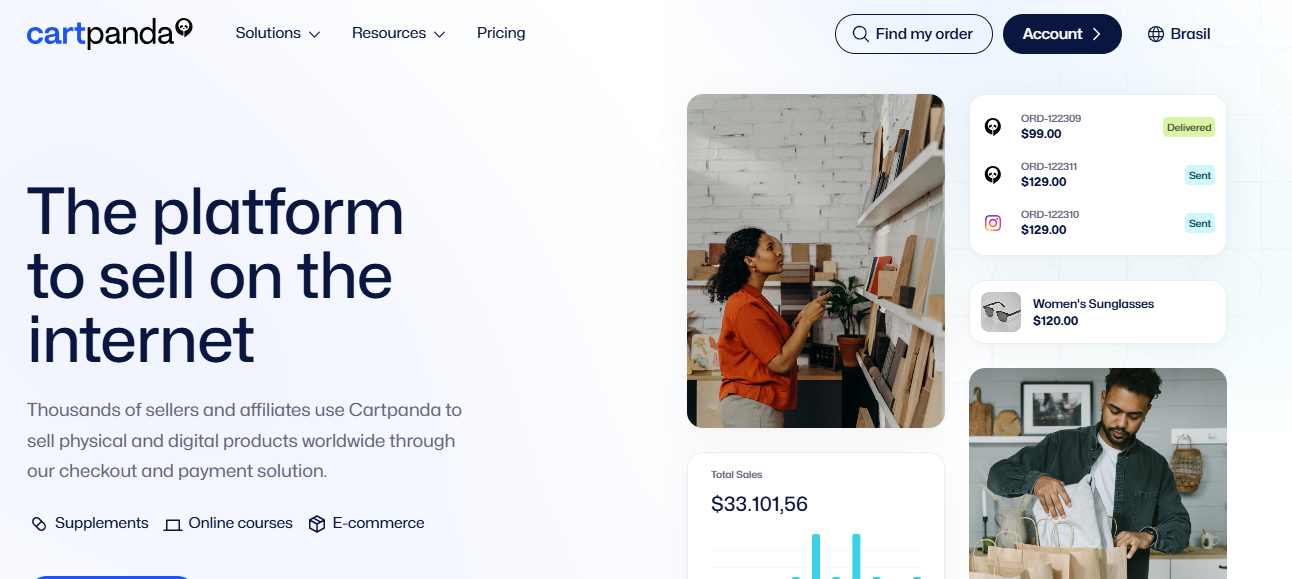The height and width of the screenshot is (579, 1292).
Task: Click the Online courses laptop icon
Action: pos(173,524)
